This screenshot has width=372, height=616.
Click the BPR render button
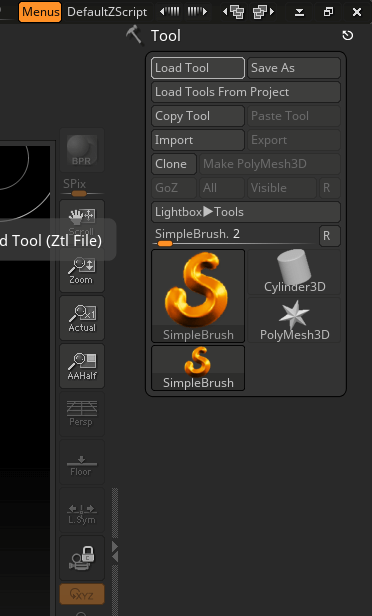pyautogui.click(x=82, y=150)
